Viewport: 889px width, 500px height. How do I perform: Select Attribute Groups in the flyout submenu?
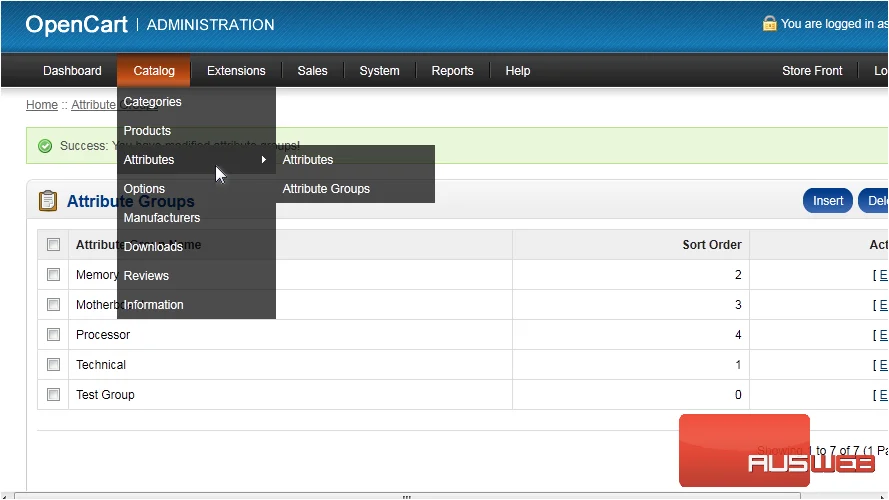coord(355,189)
